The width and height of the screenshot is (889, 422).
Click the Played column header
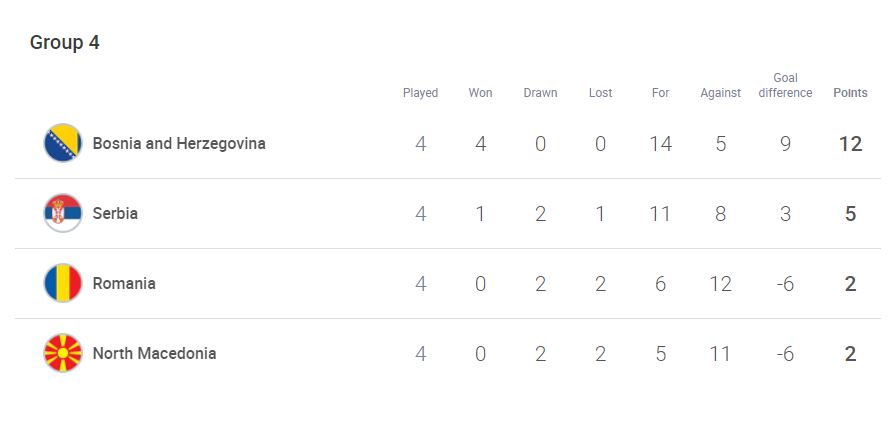click(420, 93)
